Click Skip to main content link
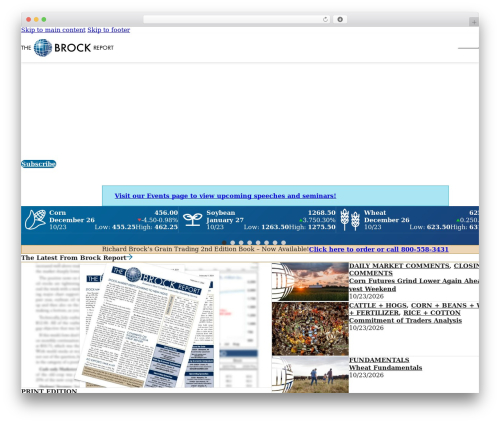 53,30
